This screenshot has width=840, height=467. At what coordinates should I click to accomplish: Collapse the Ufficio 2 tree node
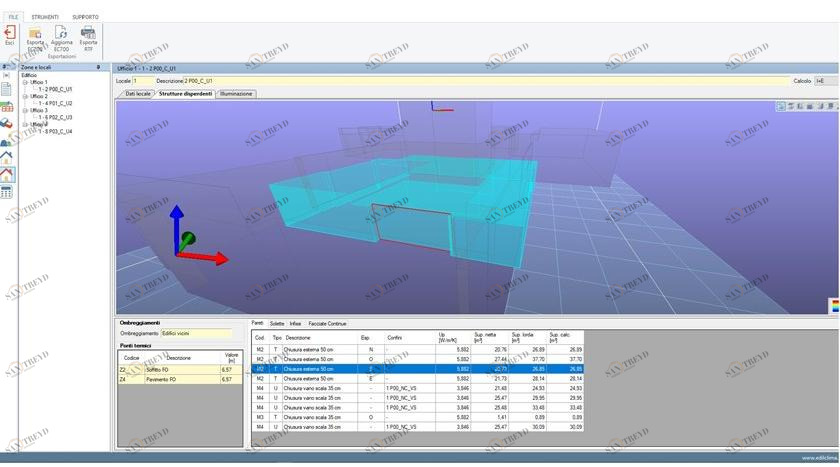tap(25, 96)
